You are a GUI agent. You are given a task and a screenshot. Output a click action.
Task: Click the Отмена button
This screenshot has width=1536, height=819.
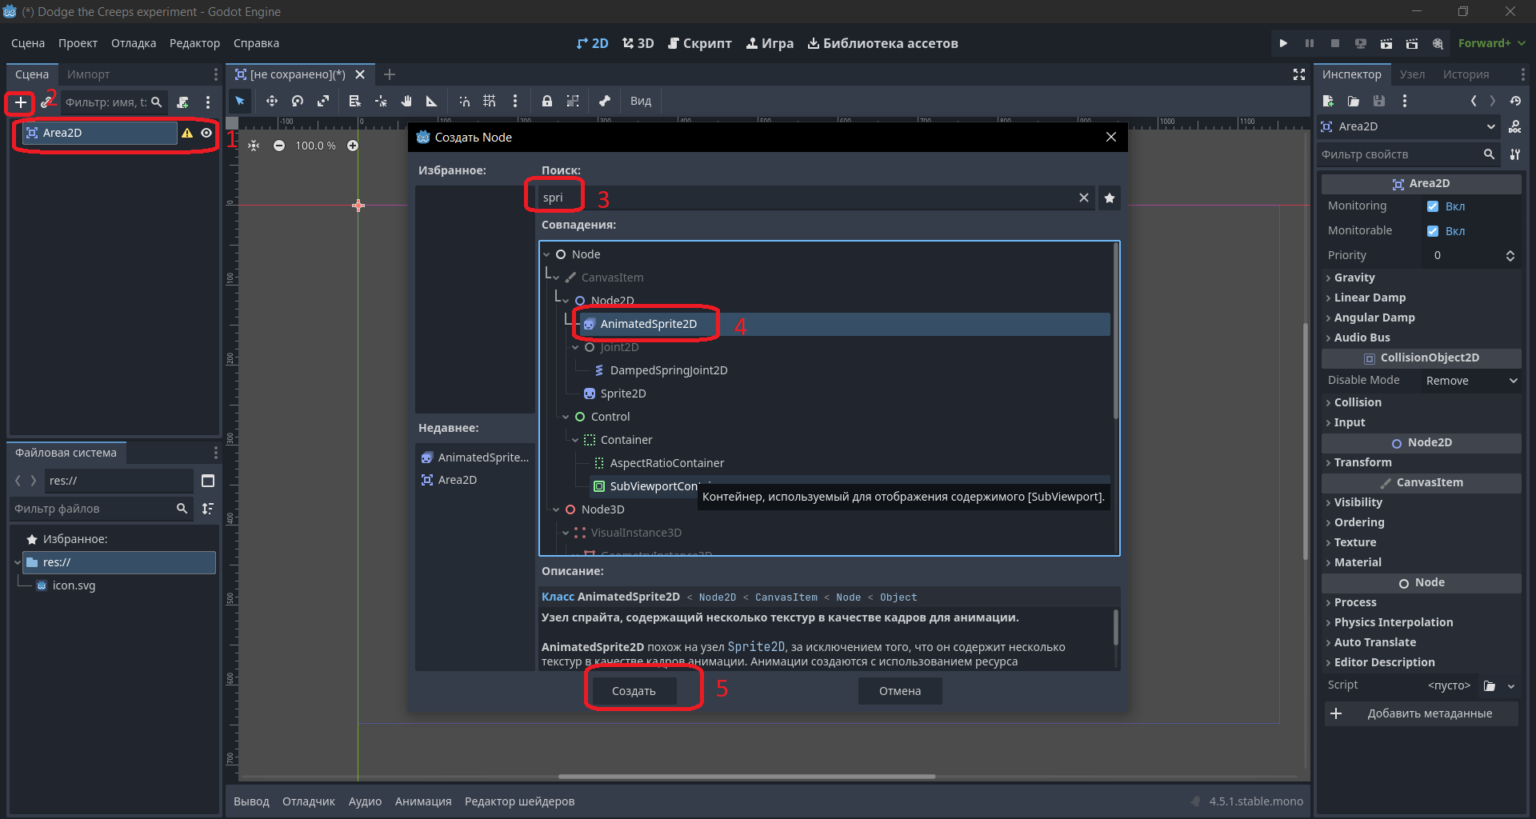click(x=900, y=691)
